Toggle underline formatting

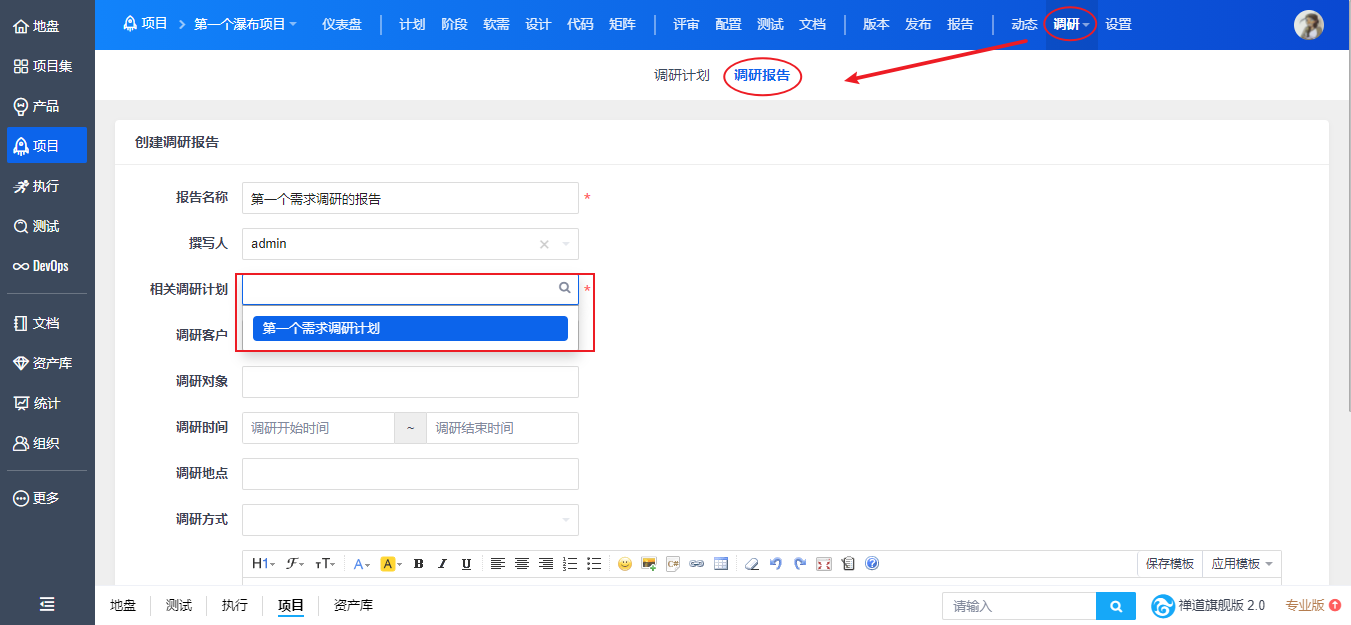pos(467,564)
